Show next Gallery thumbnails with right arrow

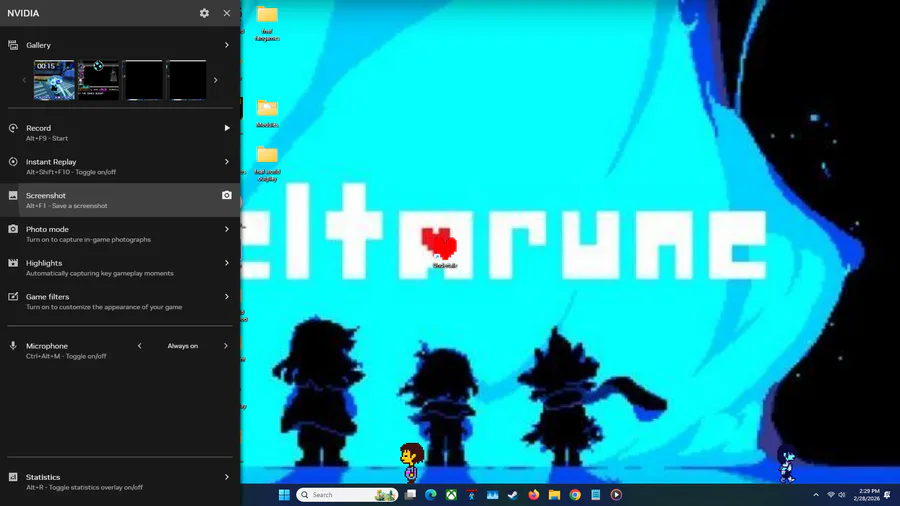(215, 80)
